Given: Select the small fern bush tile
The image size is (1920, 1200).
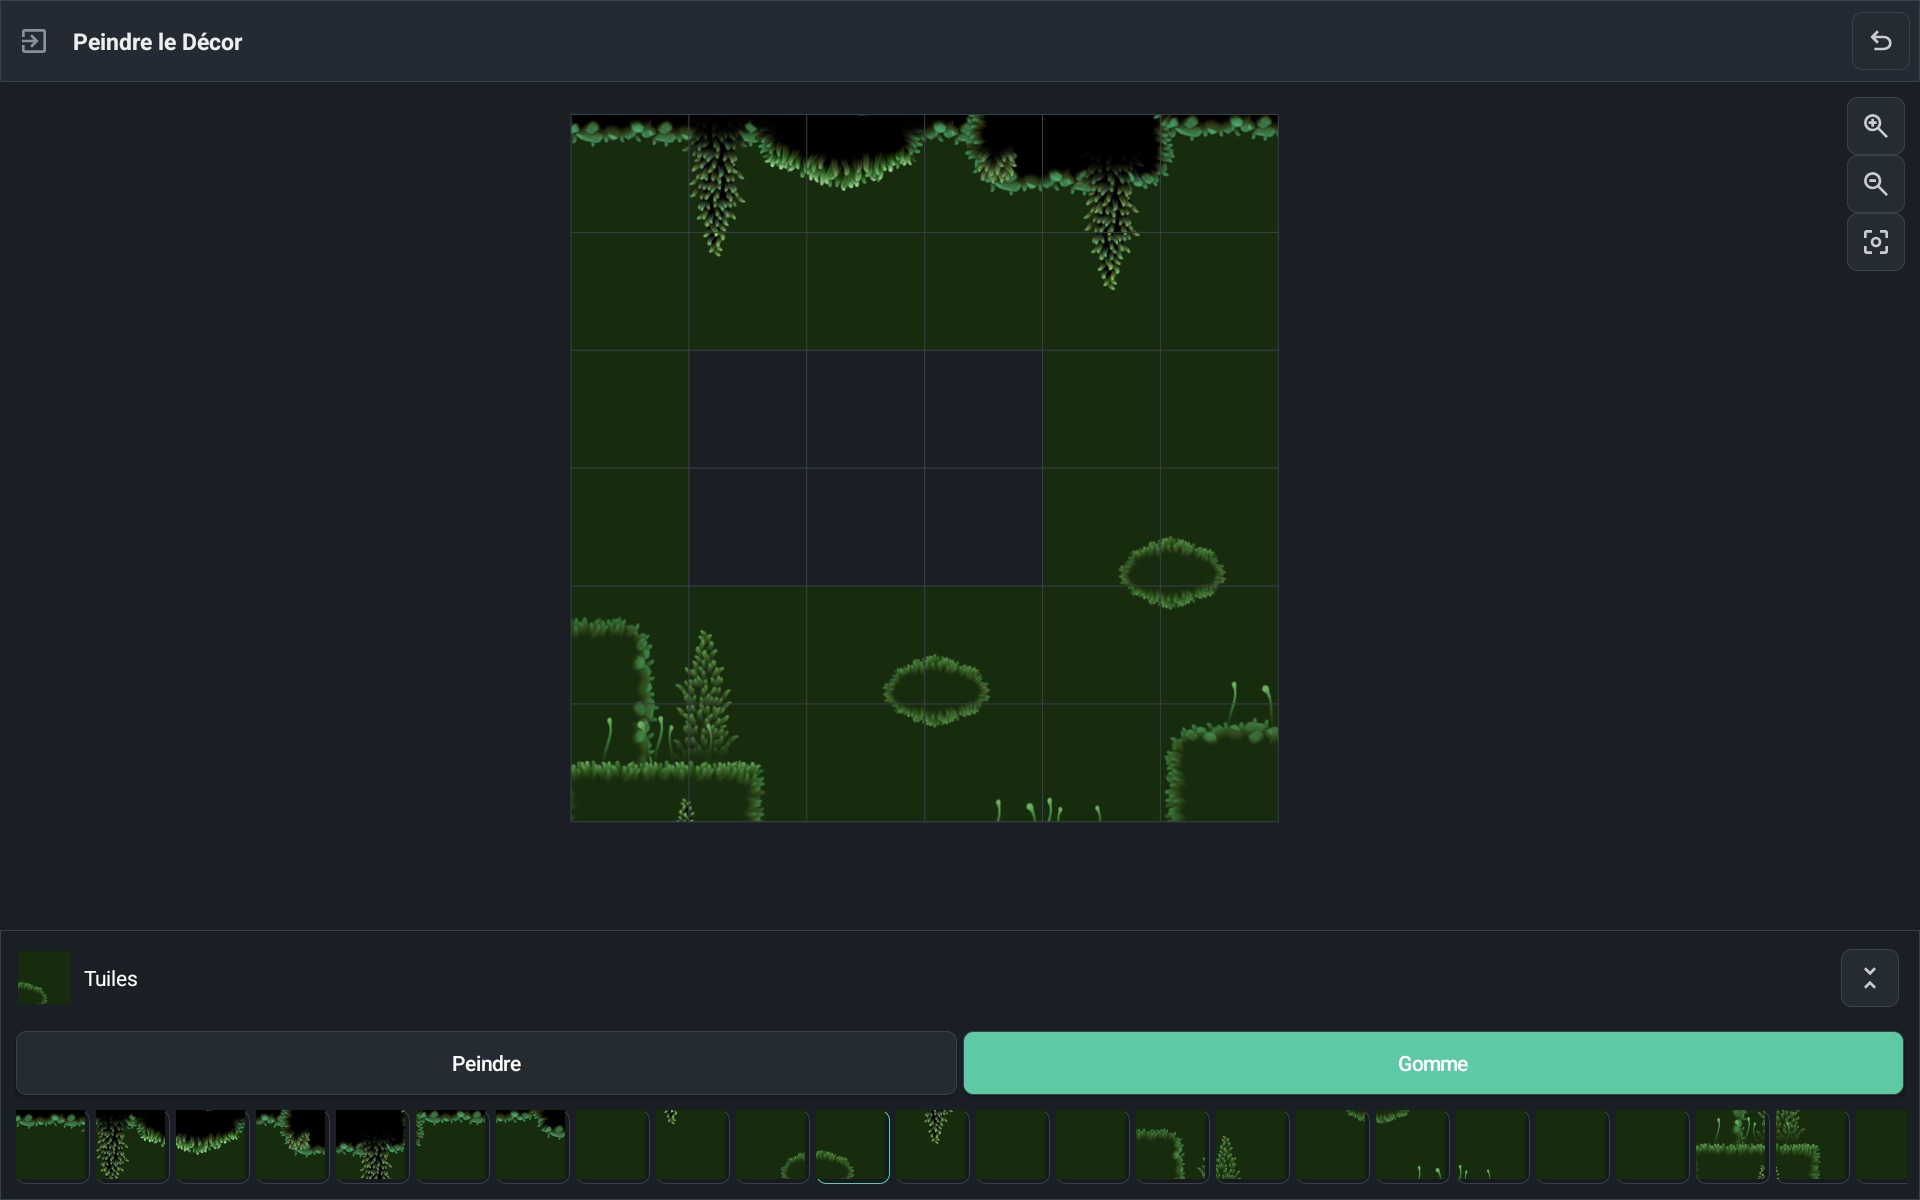Looking at the screenshot, I should point(1252,1146).
